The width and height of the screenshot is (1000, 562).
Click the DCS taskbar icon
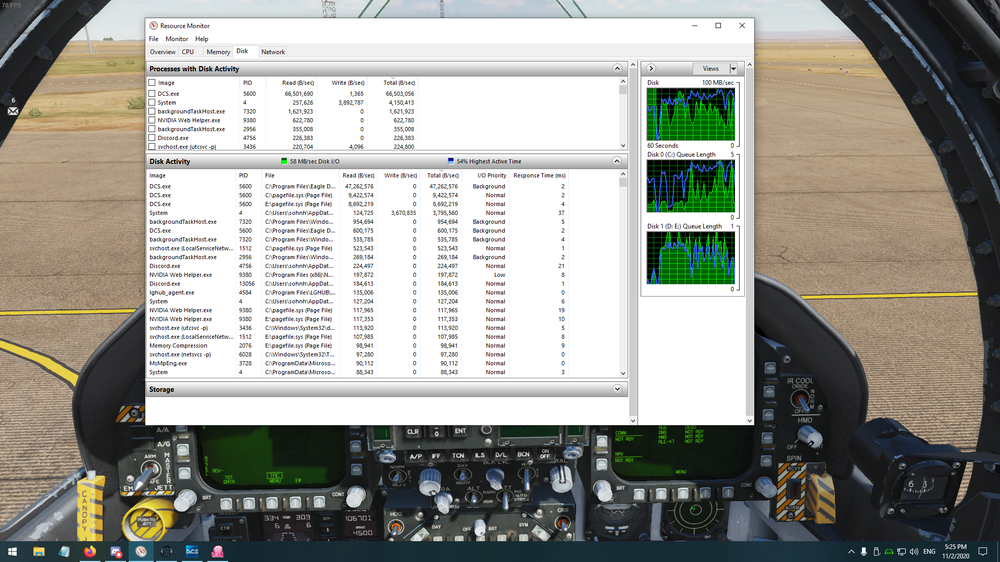click(192, 551)
